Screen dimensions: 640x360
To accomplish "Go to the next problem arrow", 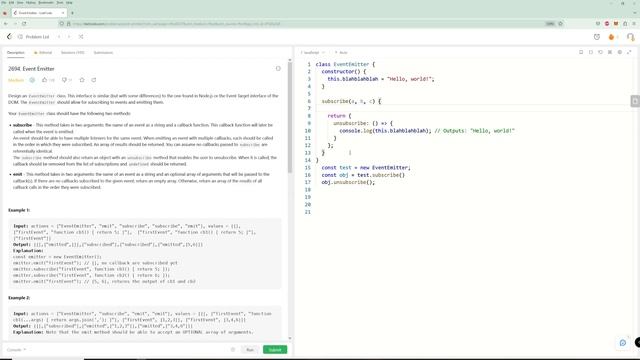I will pos(69,37).
